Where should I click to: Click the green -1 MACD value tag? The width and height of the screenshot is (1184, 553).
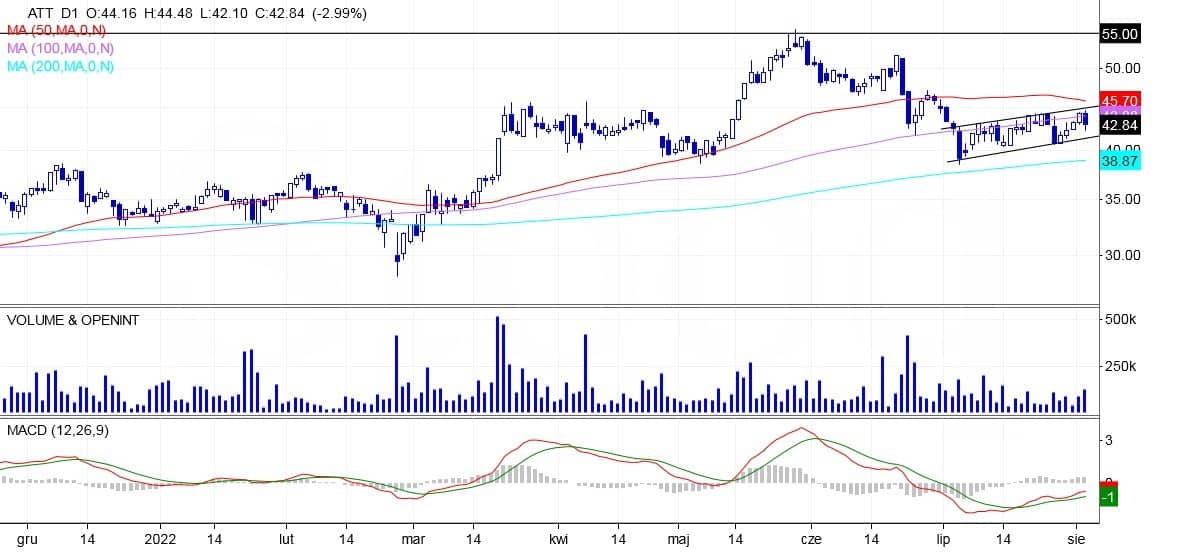point(1107,497)
